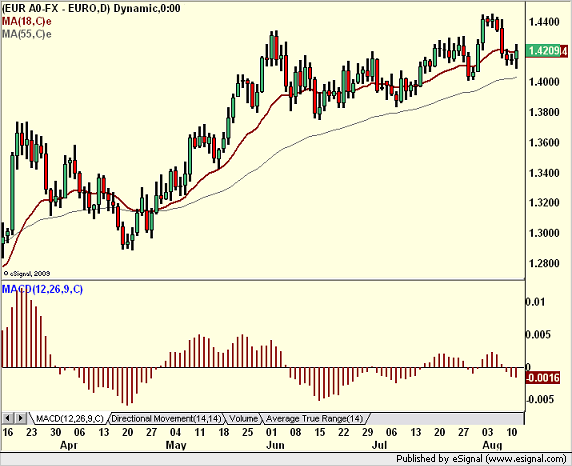Click the eSignal 2009 copyright mark

26,273
